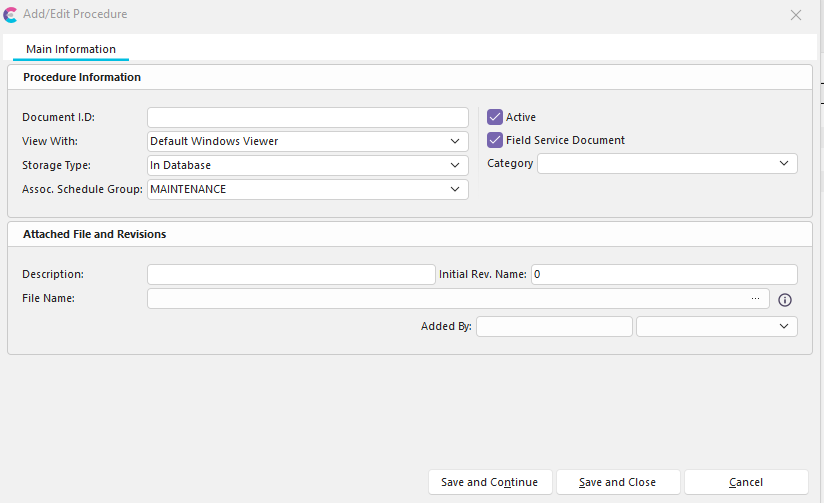Click the Added By text field
The width and height of the screenshot is (824, 503).
[x=554, y=326]
